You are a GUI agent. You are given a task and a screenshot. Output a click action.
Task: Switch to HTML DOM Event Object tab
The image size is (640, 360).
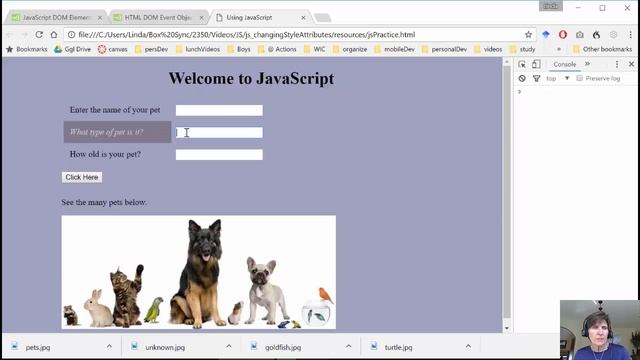(x=158, y=18)
